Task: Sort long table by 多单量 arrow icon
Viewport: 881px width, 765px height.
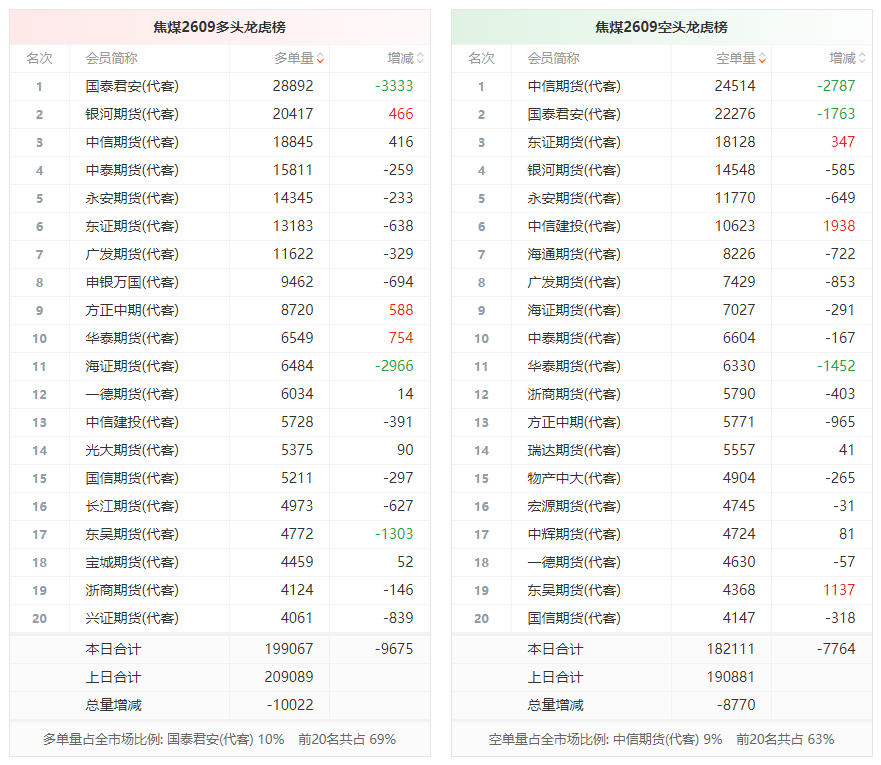Action: 320,58
